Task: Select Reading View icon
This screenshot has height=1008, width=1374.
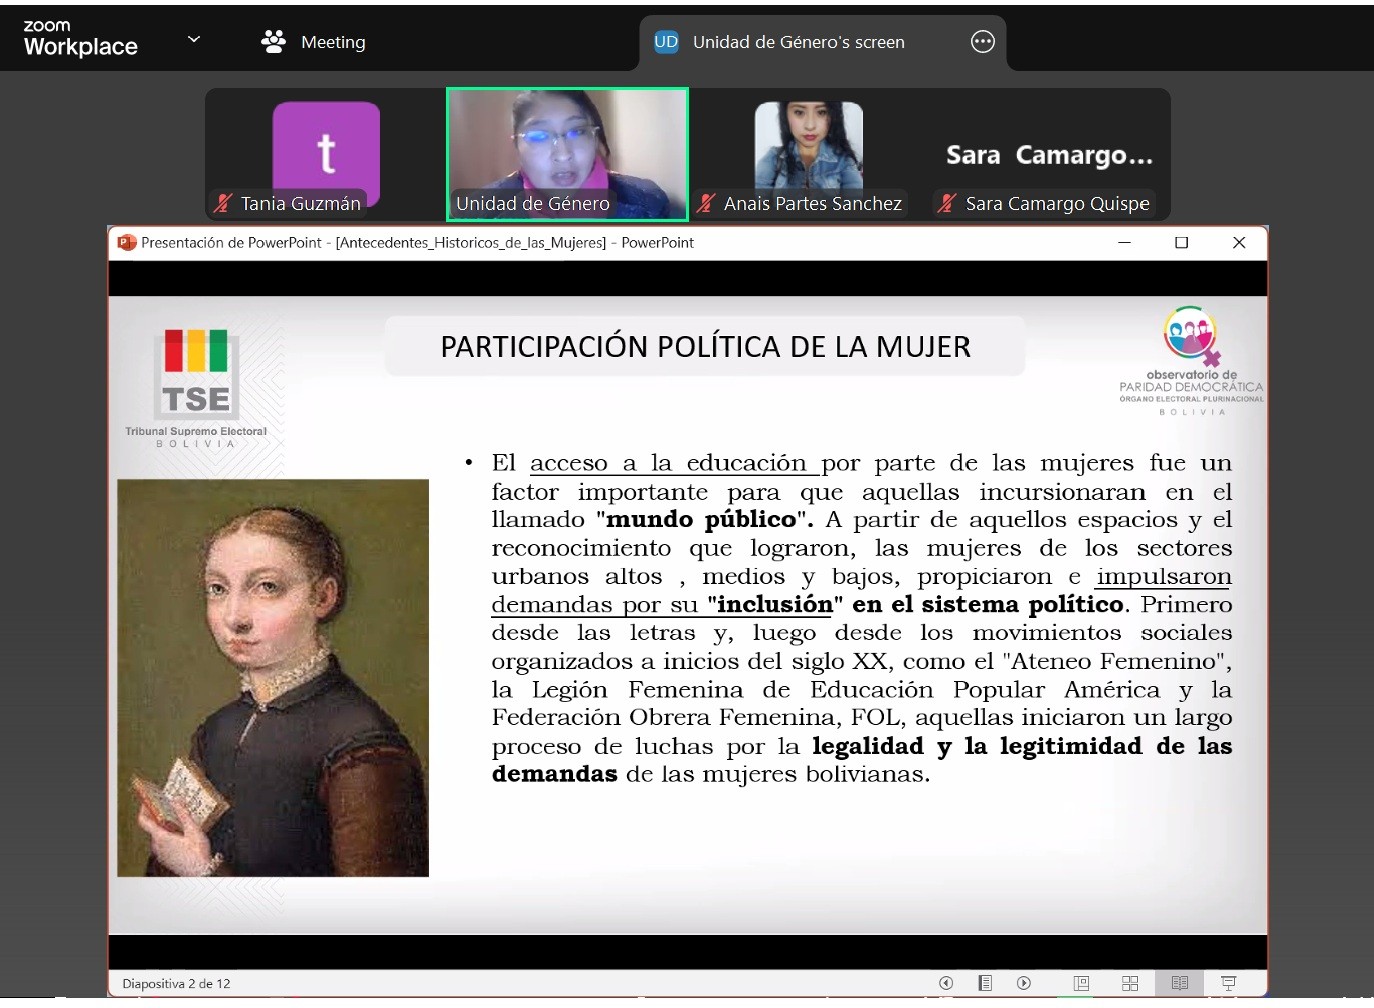Action: pos(1180,983)
